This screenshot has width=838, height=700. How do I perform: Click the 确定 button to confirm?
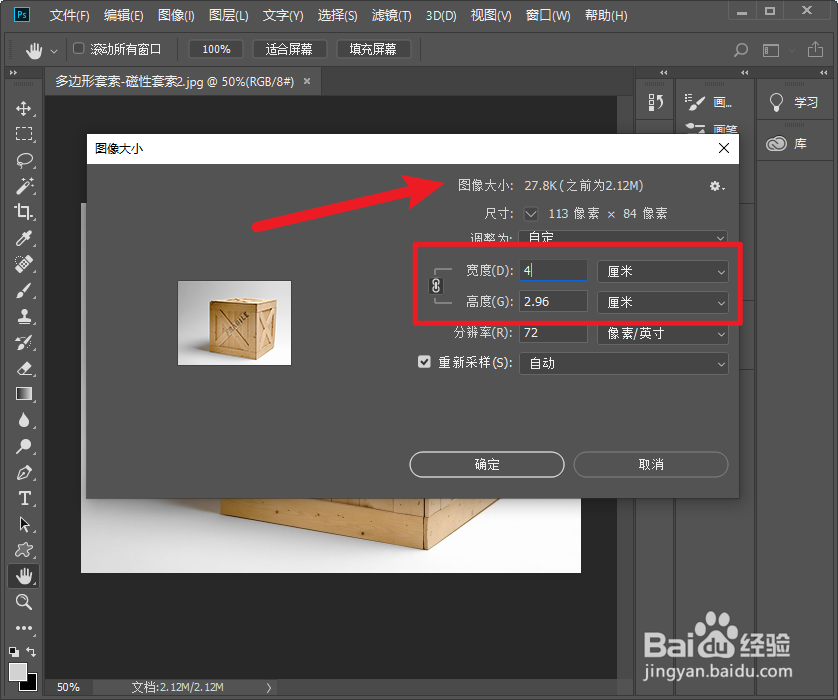[x=486, y=464]
